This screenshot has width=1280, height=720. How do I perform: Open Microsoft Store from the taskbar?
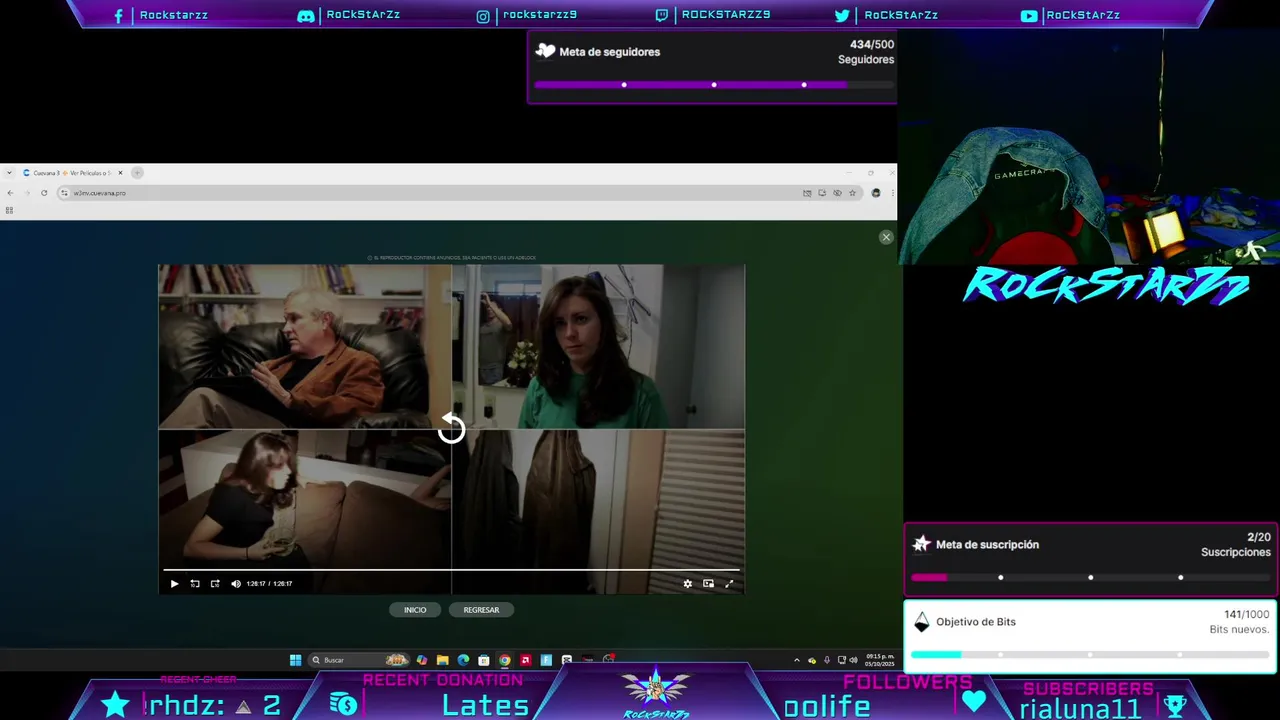click(x=484, y=660)
